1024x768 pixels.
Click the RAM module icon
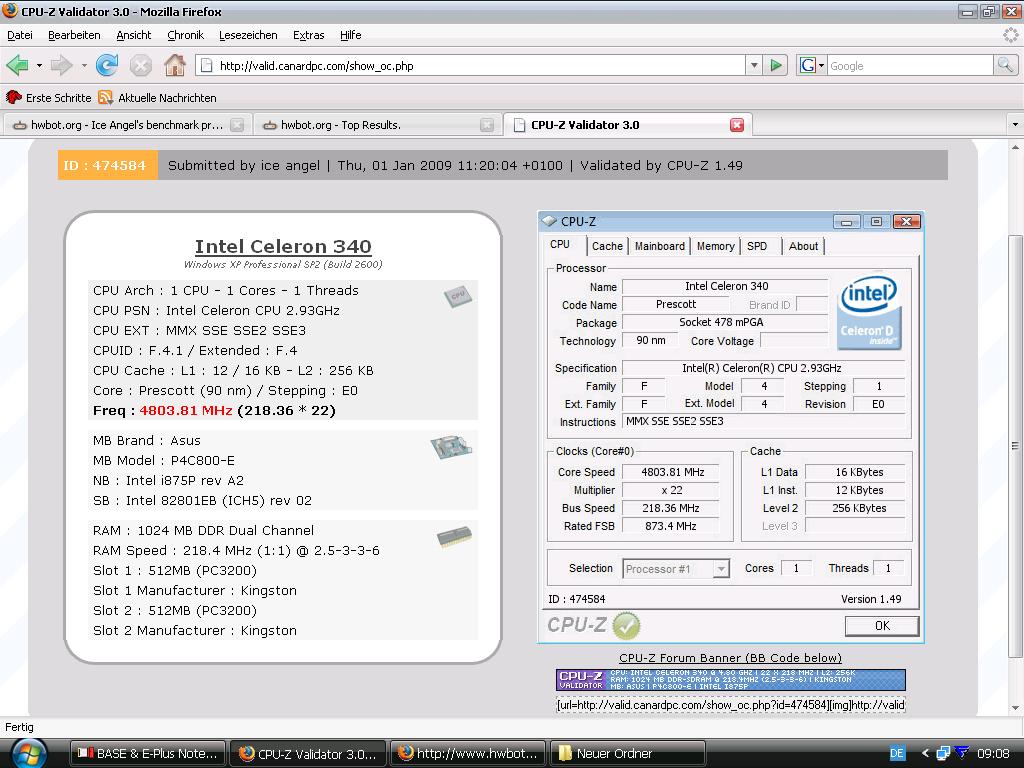tap(455, 536)
